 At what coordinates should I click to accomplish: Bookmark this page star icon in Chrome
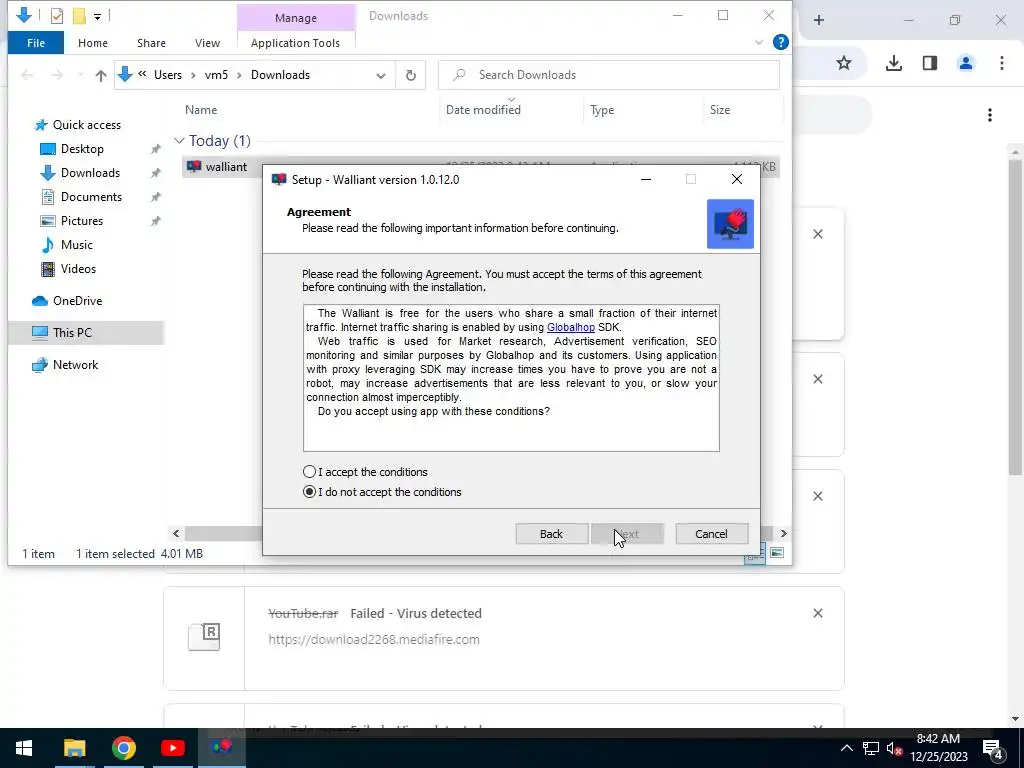click(844, 63)
